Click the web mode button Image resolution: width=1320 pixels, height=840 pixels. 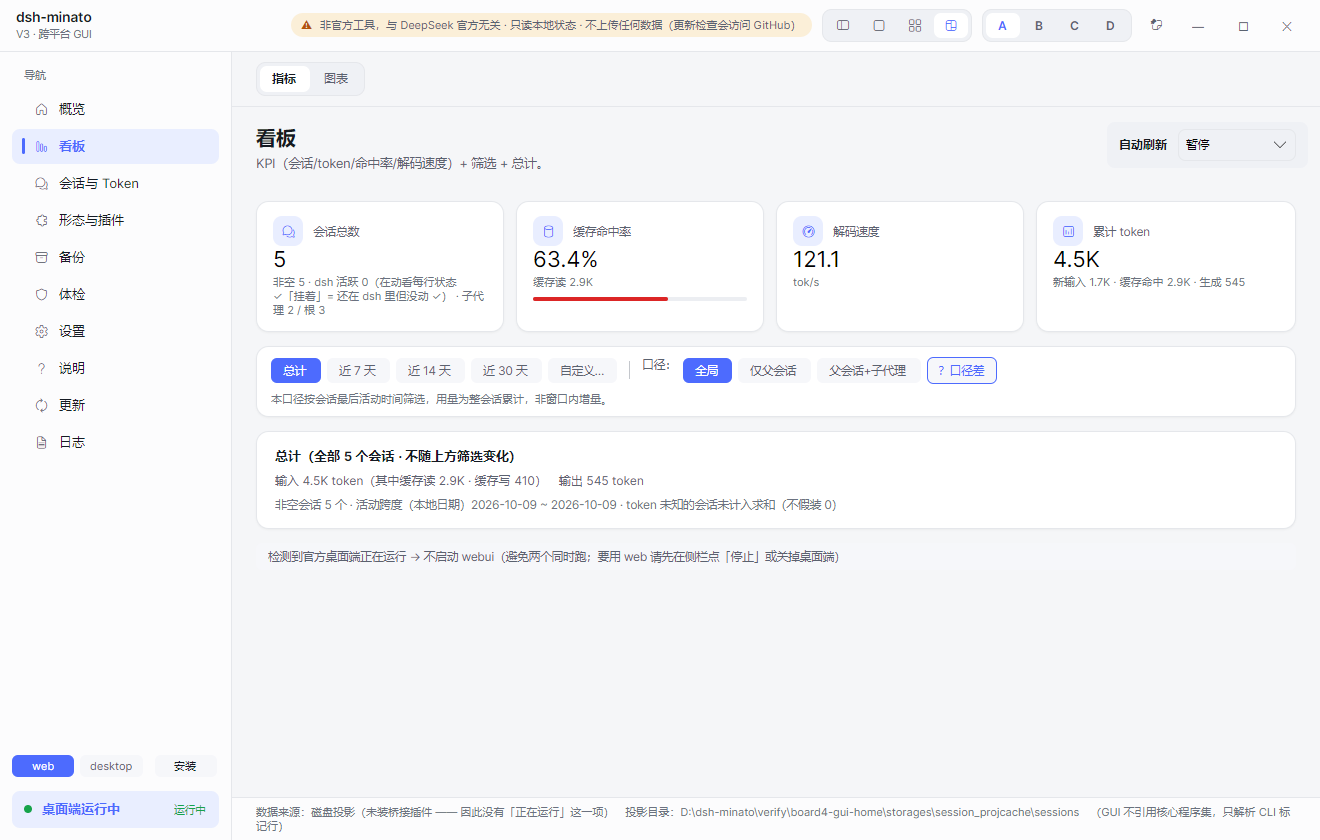point(43,766)
